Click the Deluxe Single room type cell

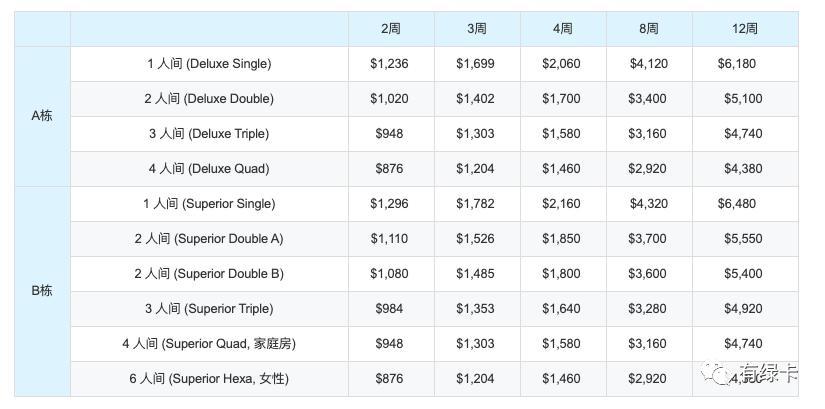(209, 64)
